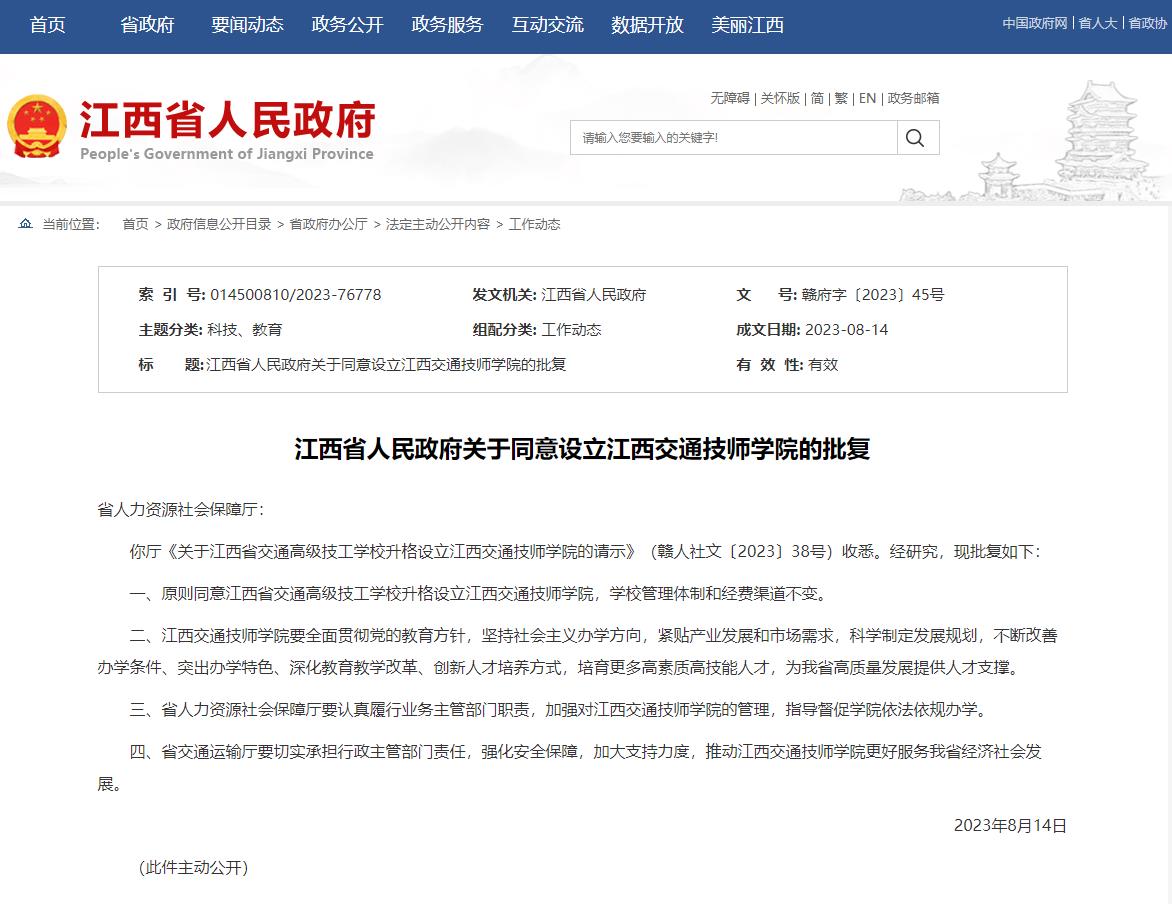The image size is (1172, 904).
Task: Switch to traditional Chinese 繁
Action: (x=841, y=98)
